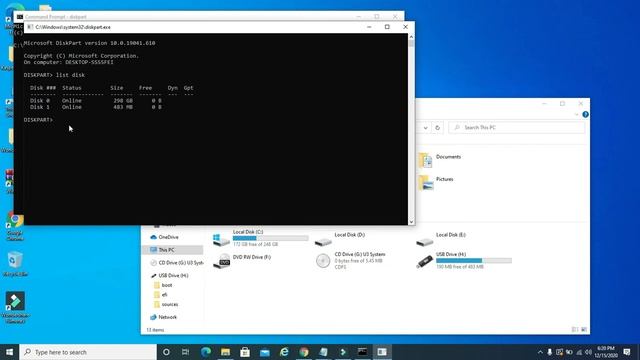
Task: Click the Command Prompt title bar icon
Action: (x=20, y=17)
